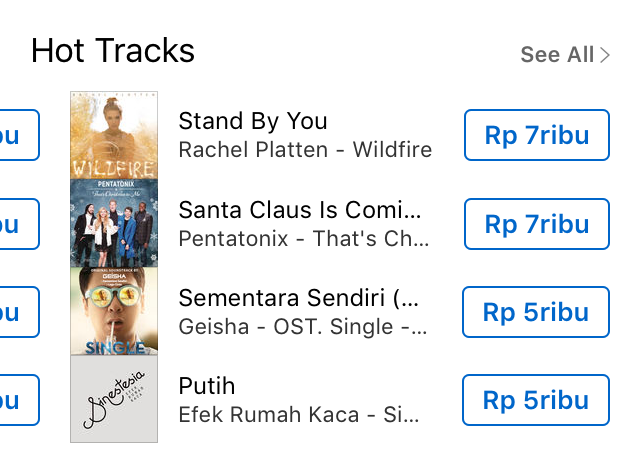Click the Pentatonix - That's Ch... subtitle text
640x471 pixels.
pyautogui.click(x=304, y=238)
